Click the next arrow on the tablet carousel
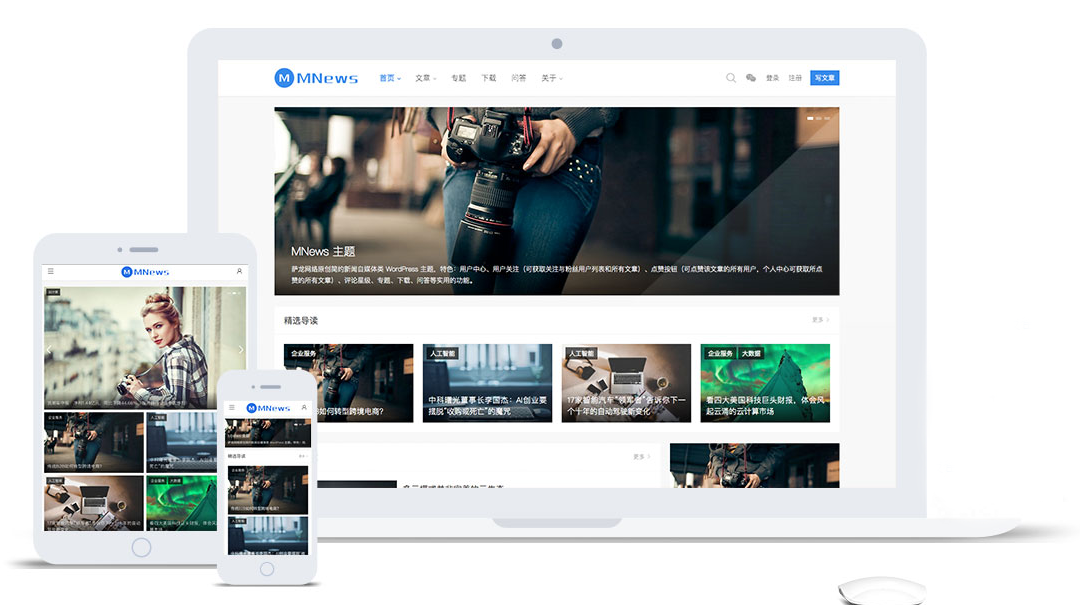The image size is (1080, 605). tap(241, 349)
